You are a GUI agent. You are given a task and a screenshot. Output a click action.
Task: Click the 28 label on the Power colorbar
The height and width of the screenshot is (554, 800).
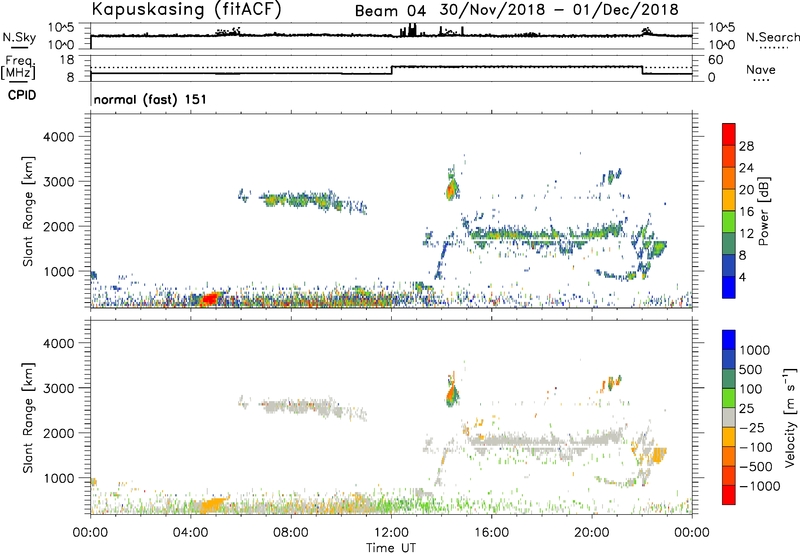coord(746,146)
